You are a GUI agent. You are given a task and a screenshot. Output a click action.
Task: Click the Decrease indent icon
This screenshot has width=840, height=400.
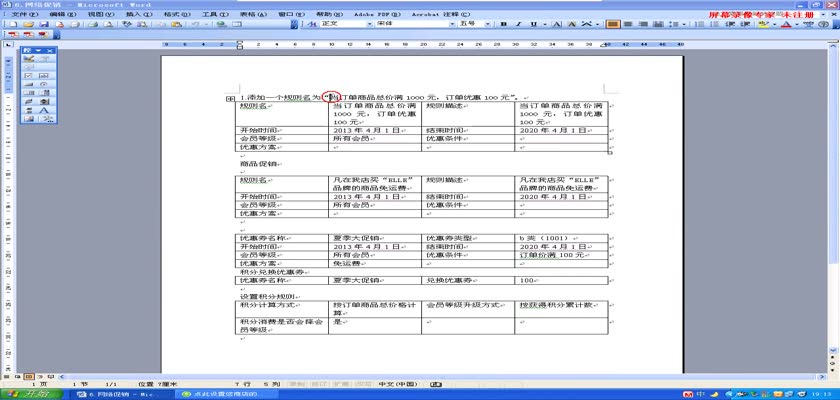(x=730, y=24)
